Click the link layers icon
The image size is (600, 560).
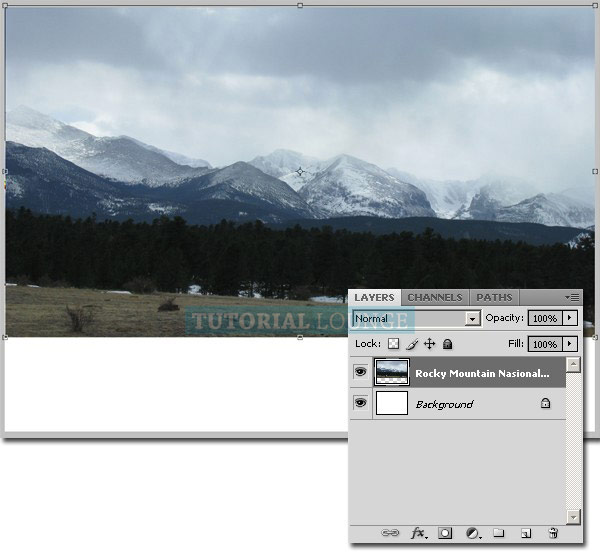[390, 534]
